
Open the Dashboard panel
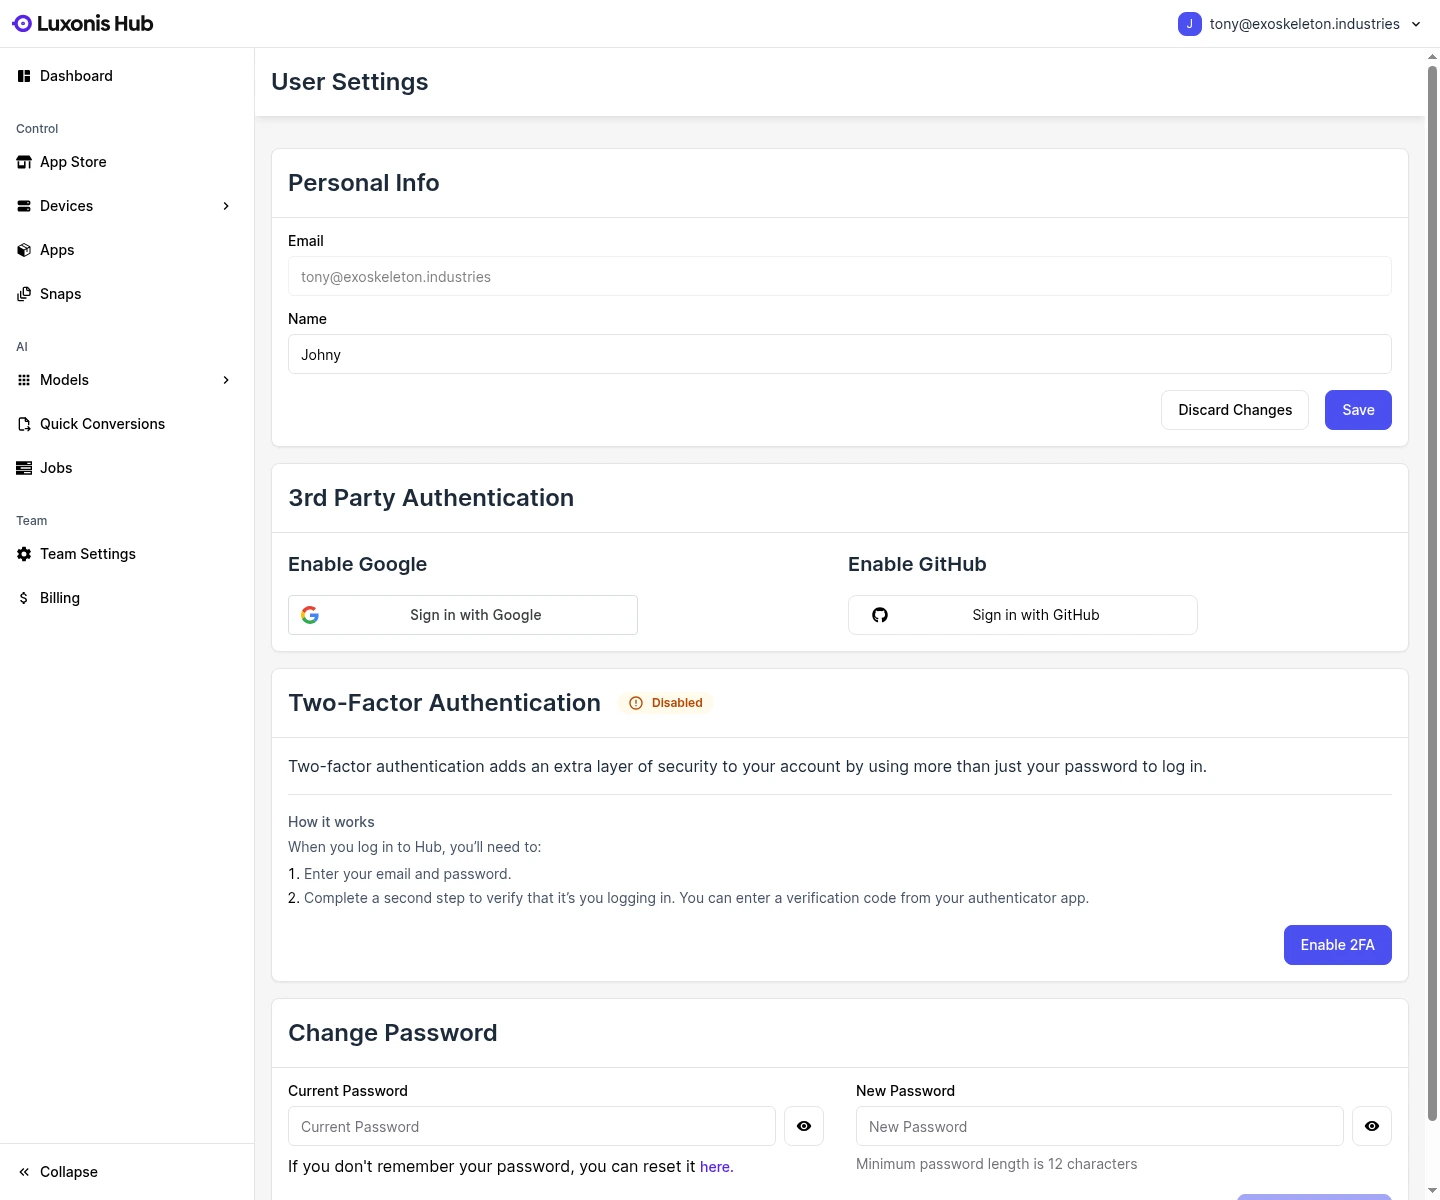76,76
